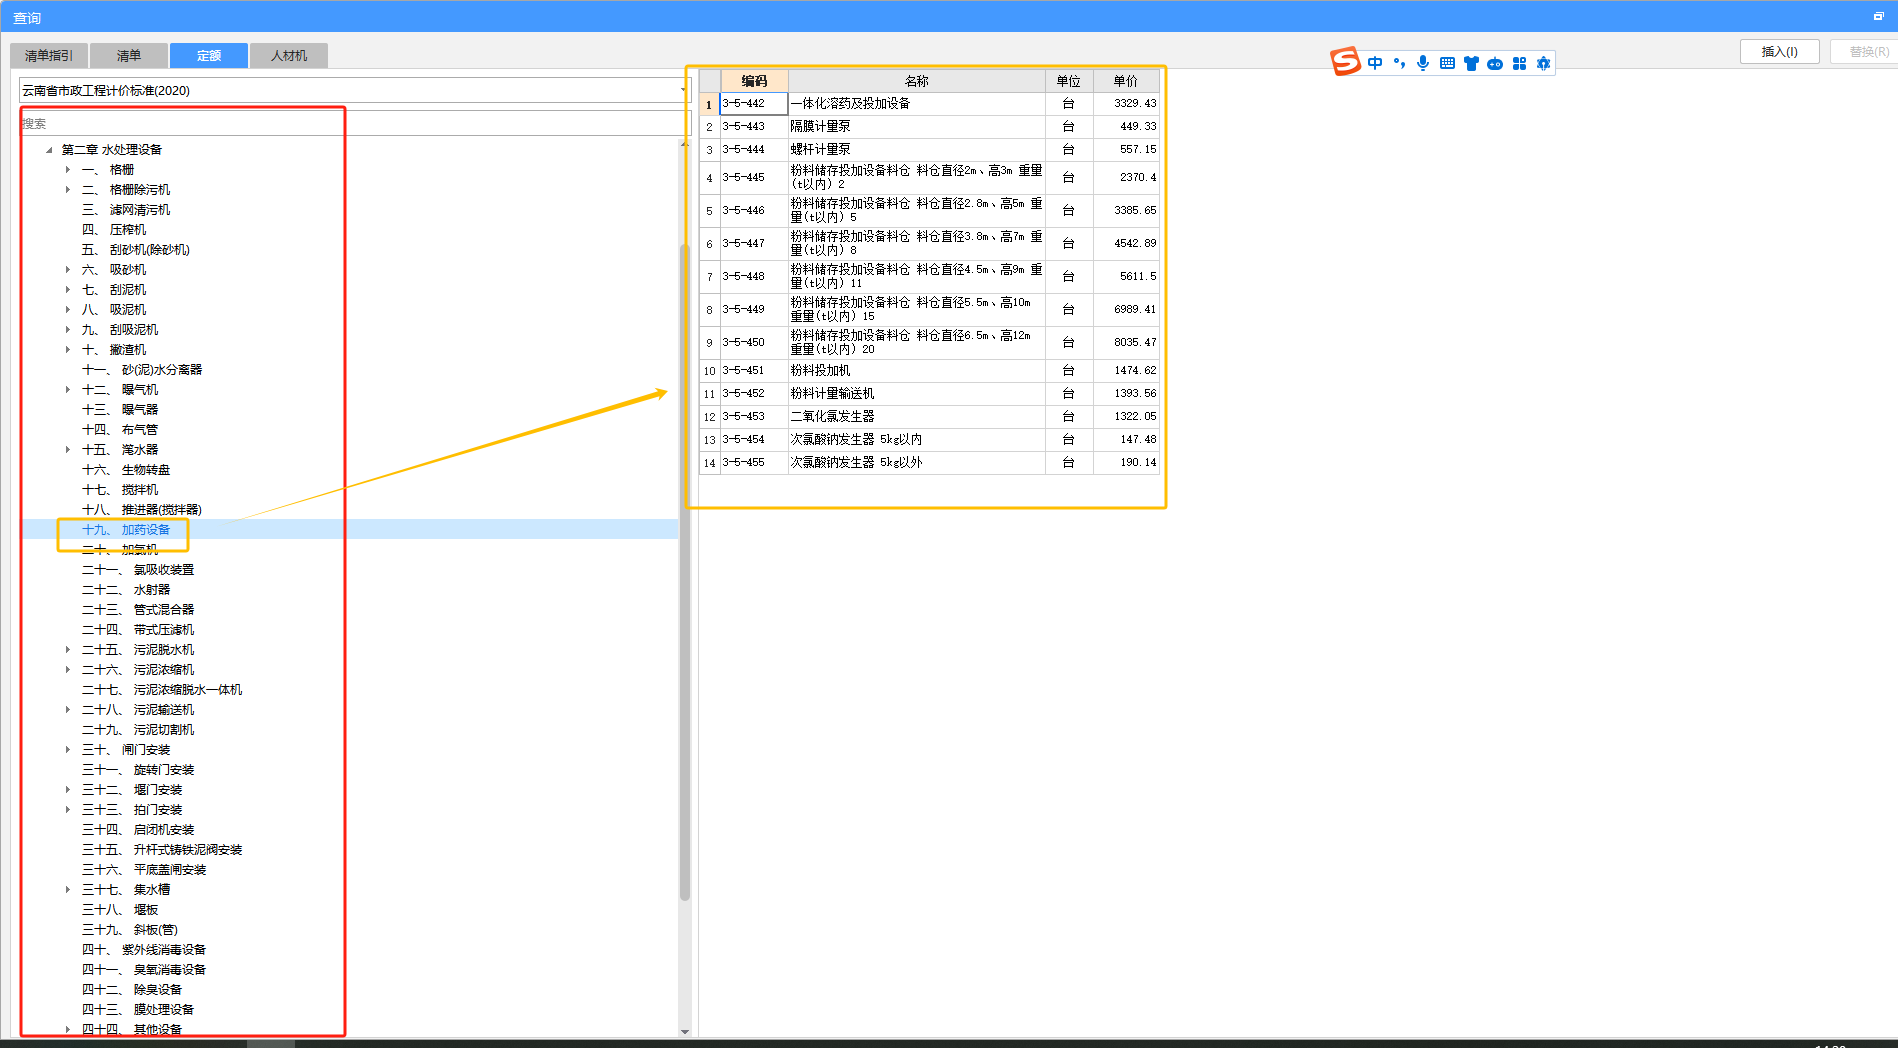Expand the 七、刮泥机 node
The image size is (1898, 1048).
(x=68, y=290)
